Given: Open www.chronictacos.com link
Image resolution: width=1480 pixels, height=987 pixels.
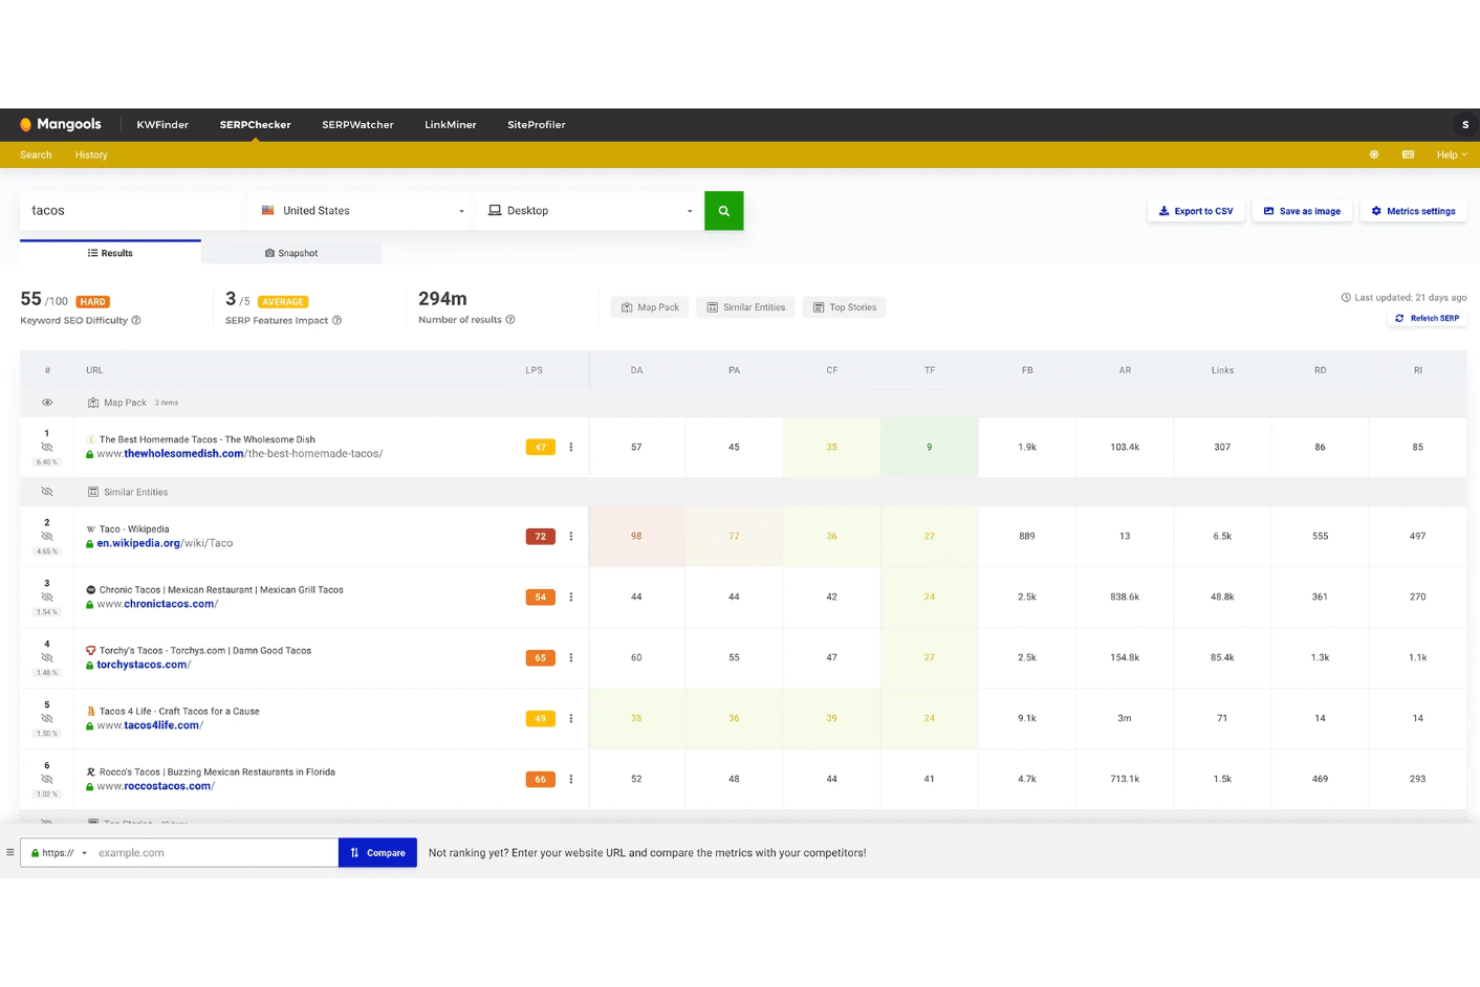Looking at the screenshot, I should [x=157, y=604].
